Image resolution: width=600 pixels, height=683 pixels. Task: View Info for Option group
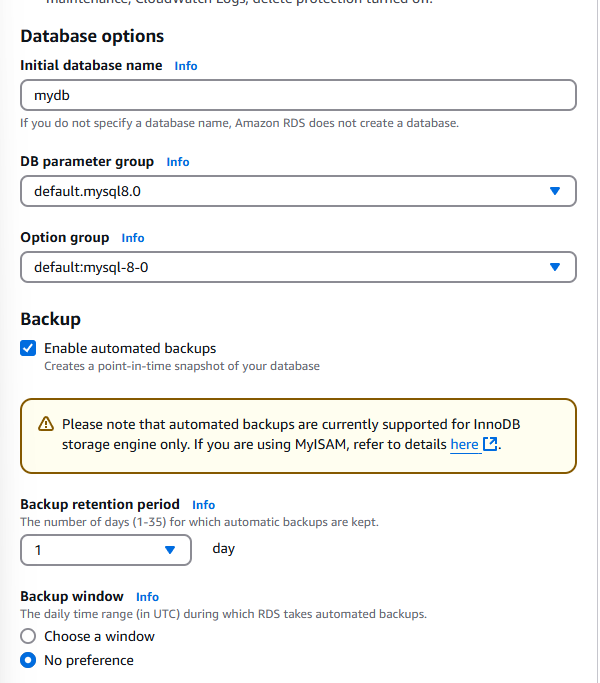tap(133, 238)
